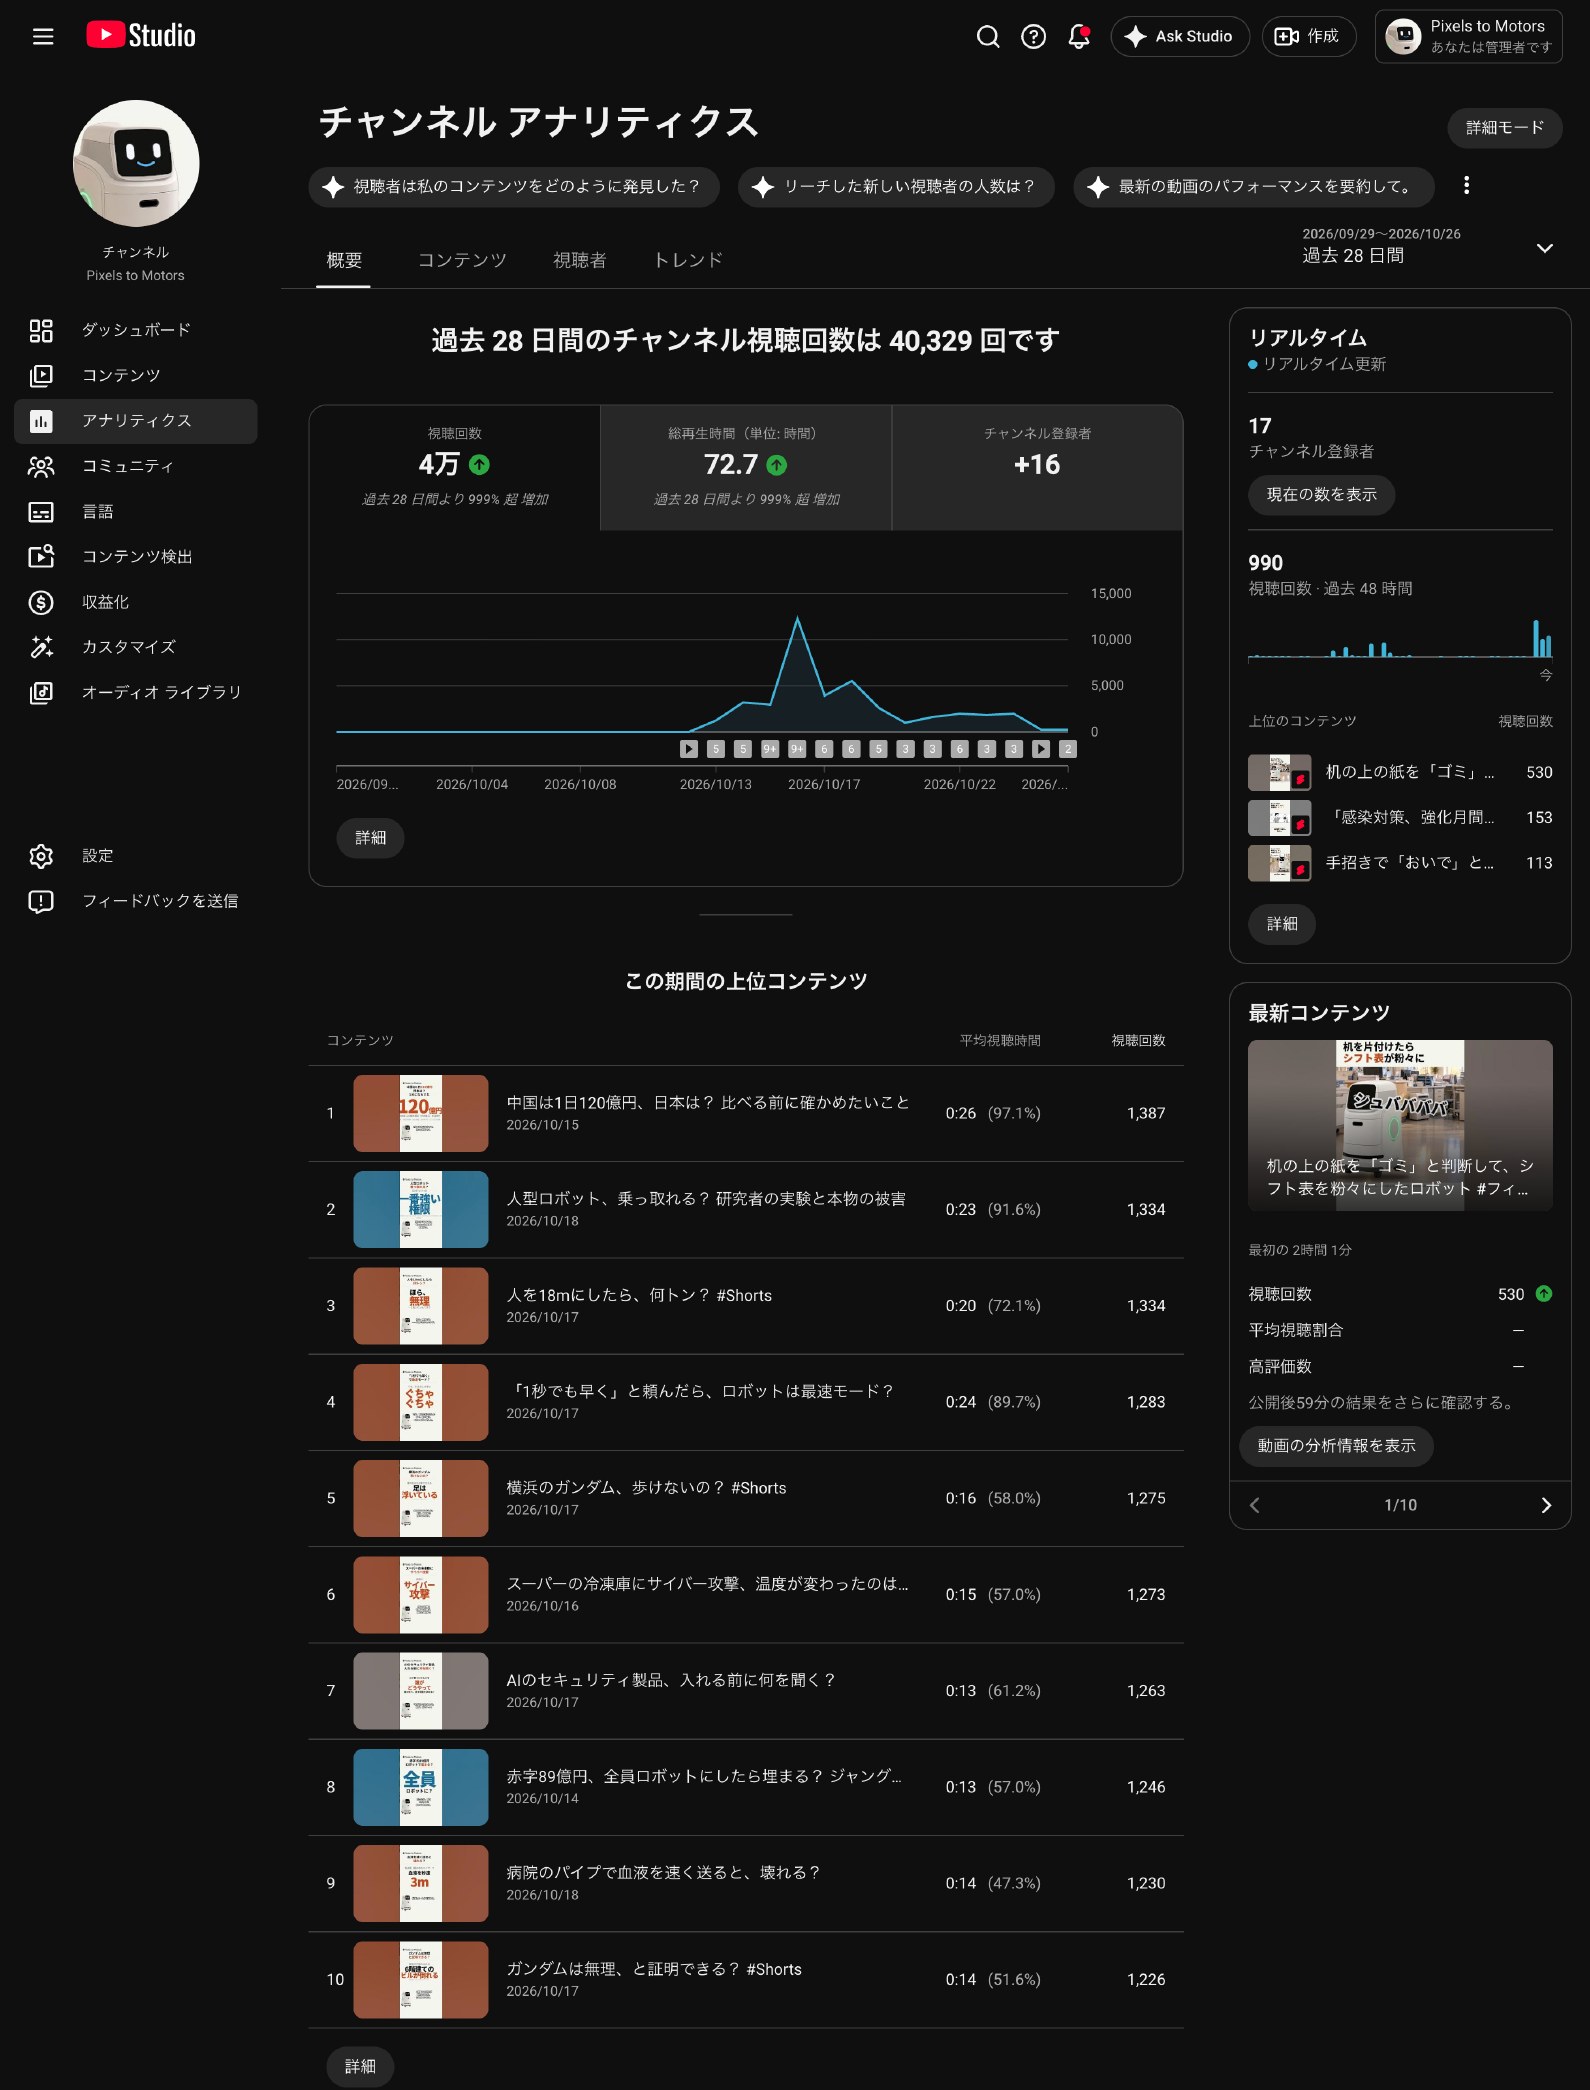
Task: Switch to the 視聴者 tab
Action: (580, 260)
